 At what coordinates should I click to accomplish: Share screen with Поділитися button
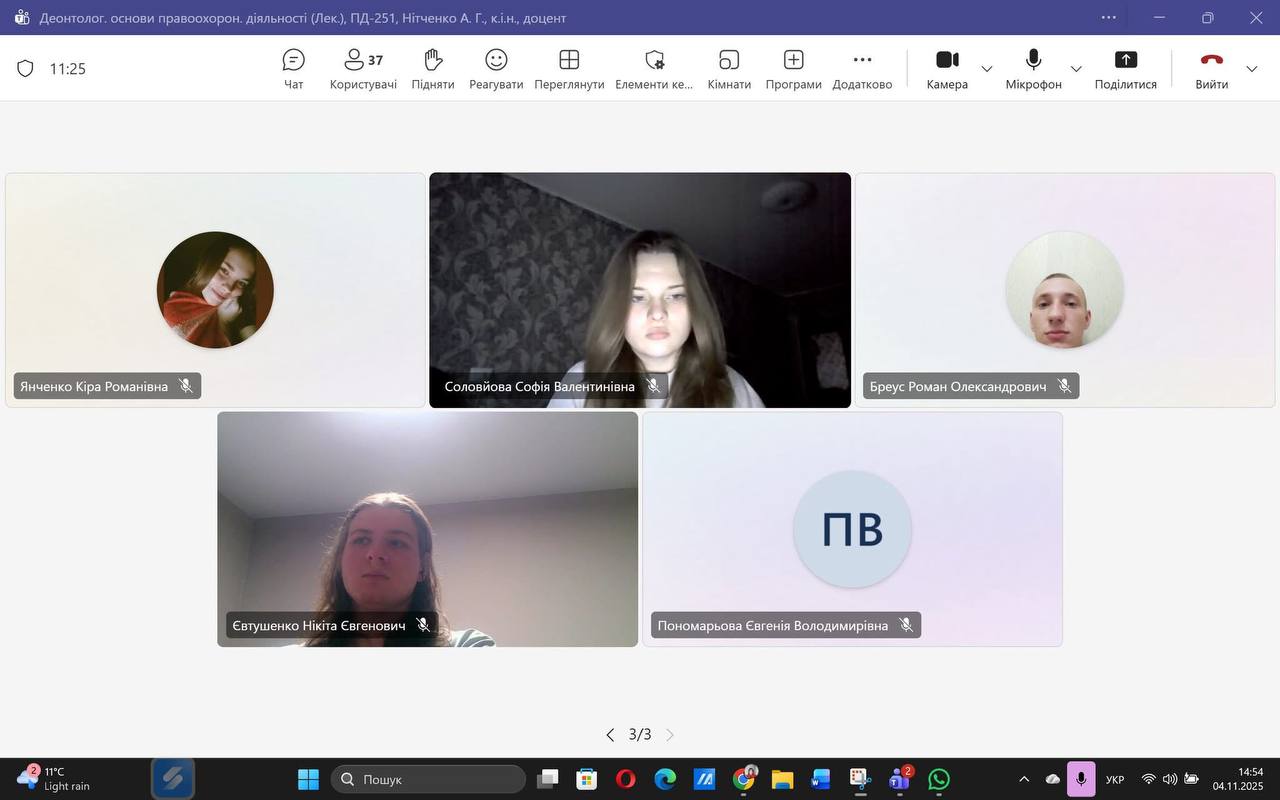[1125, 69]
